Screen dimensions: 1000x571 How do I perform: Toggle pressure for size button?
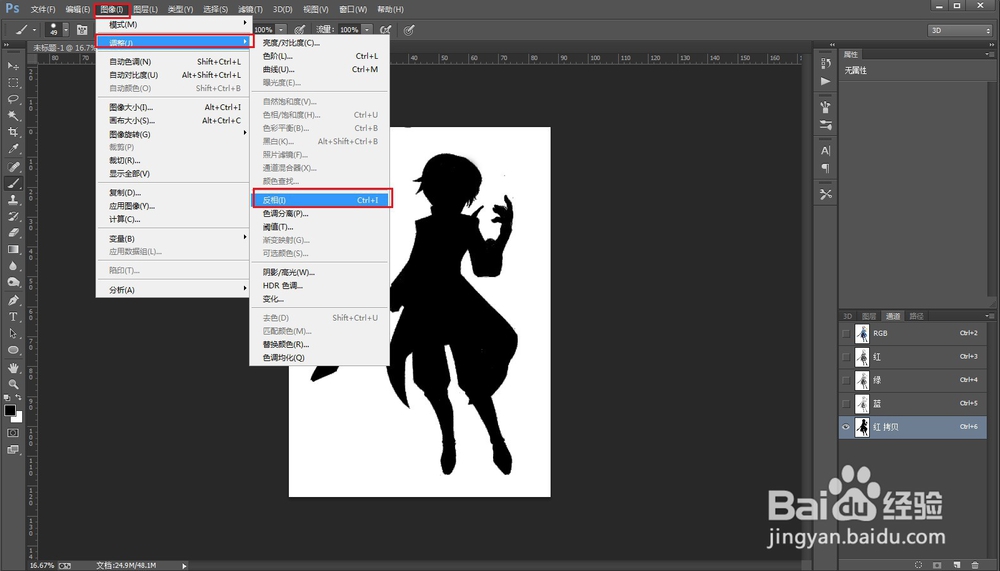[409, 30]
